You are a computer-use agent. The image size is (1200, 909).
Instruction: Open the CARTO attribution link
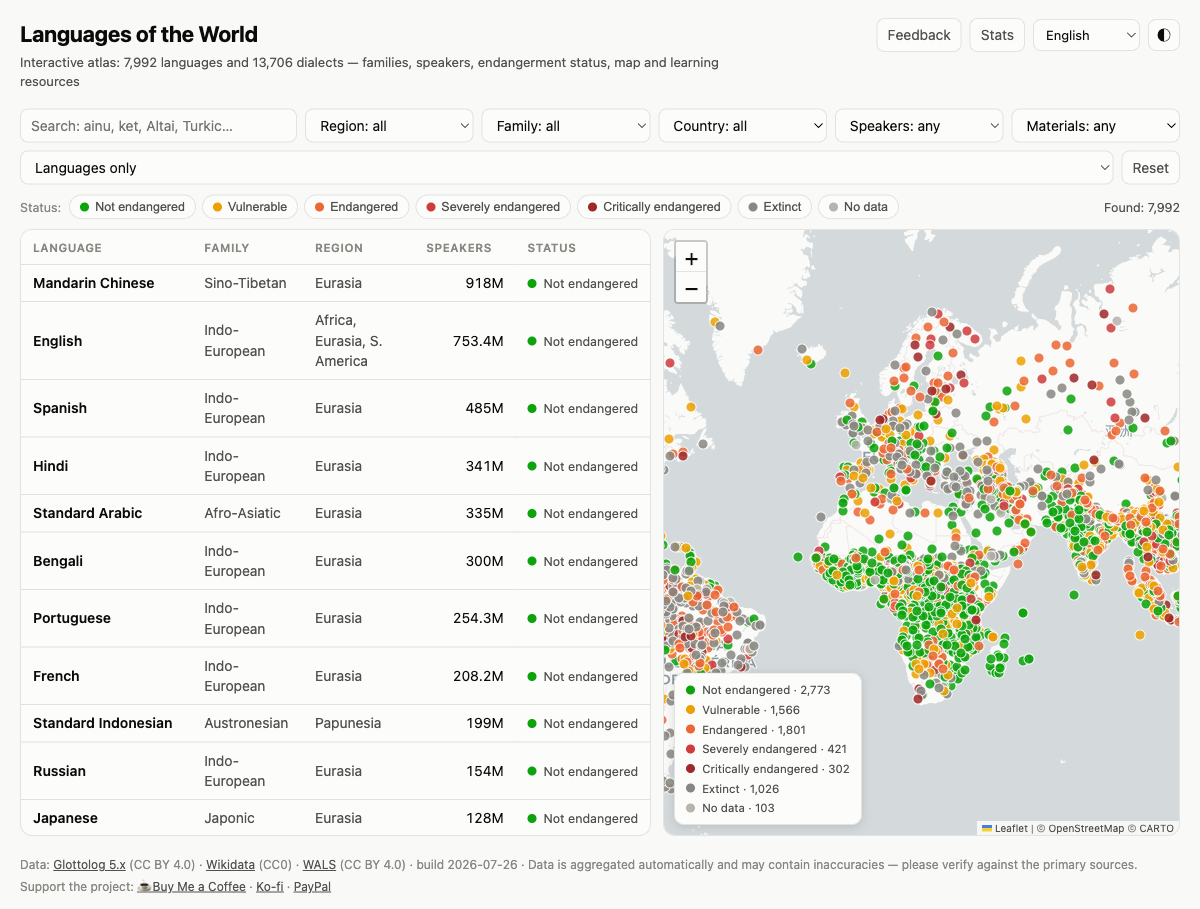click(x=1158, y=828)
